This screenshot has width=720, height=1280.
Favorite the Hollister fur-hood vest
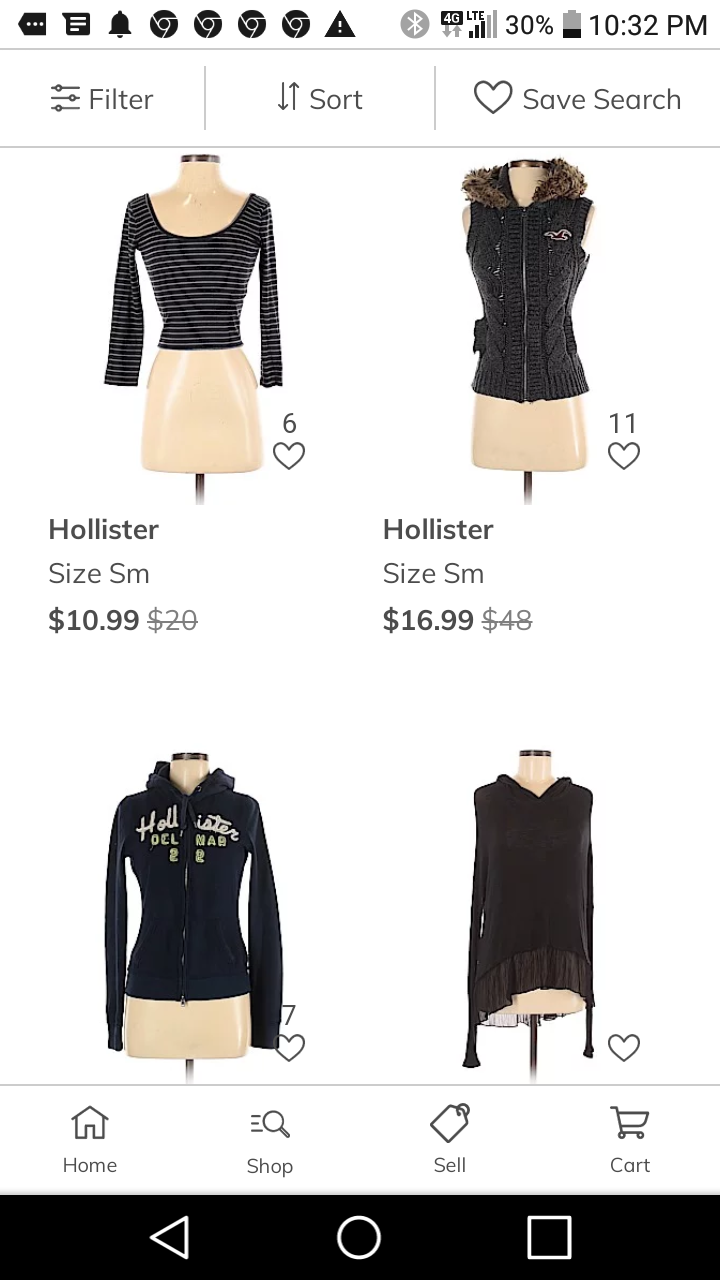pyautogui.click(x=624, y=456)
